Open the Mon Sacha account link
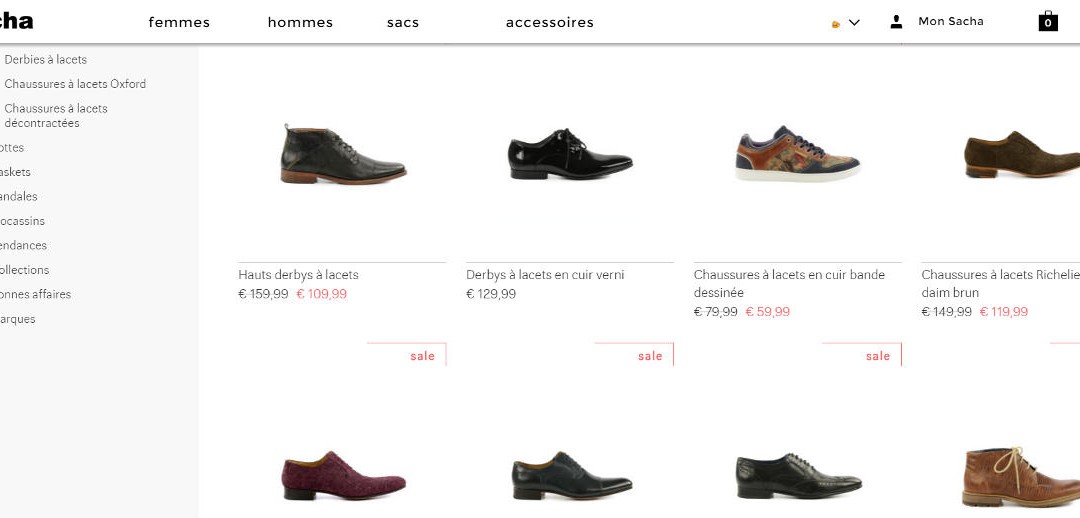This screenshot has height=518, width=1080. tap(950, 21)
